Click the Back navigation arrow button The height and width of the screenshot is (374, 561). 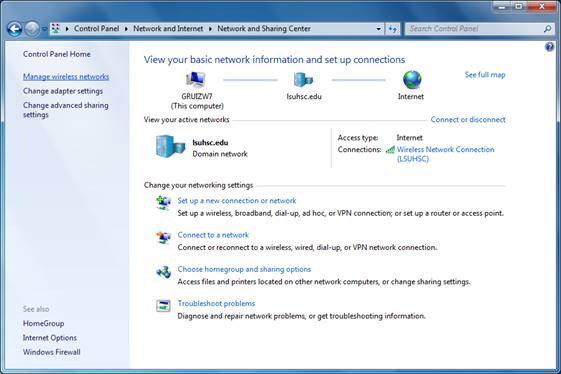15,29
